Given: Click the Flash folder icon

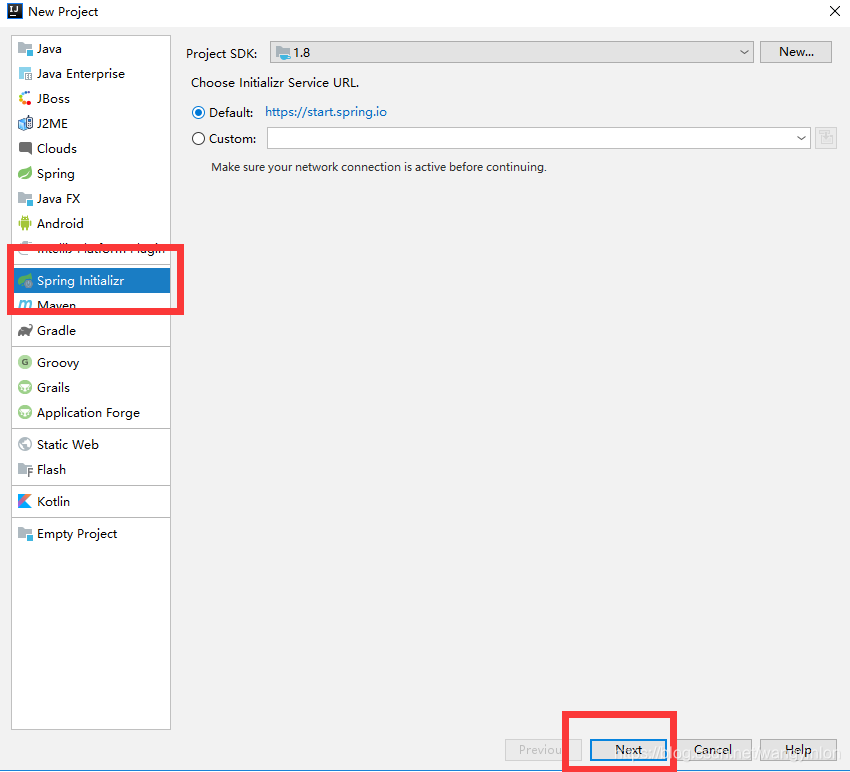Looking at the screenshot, I should pos(25,469).
